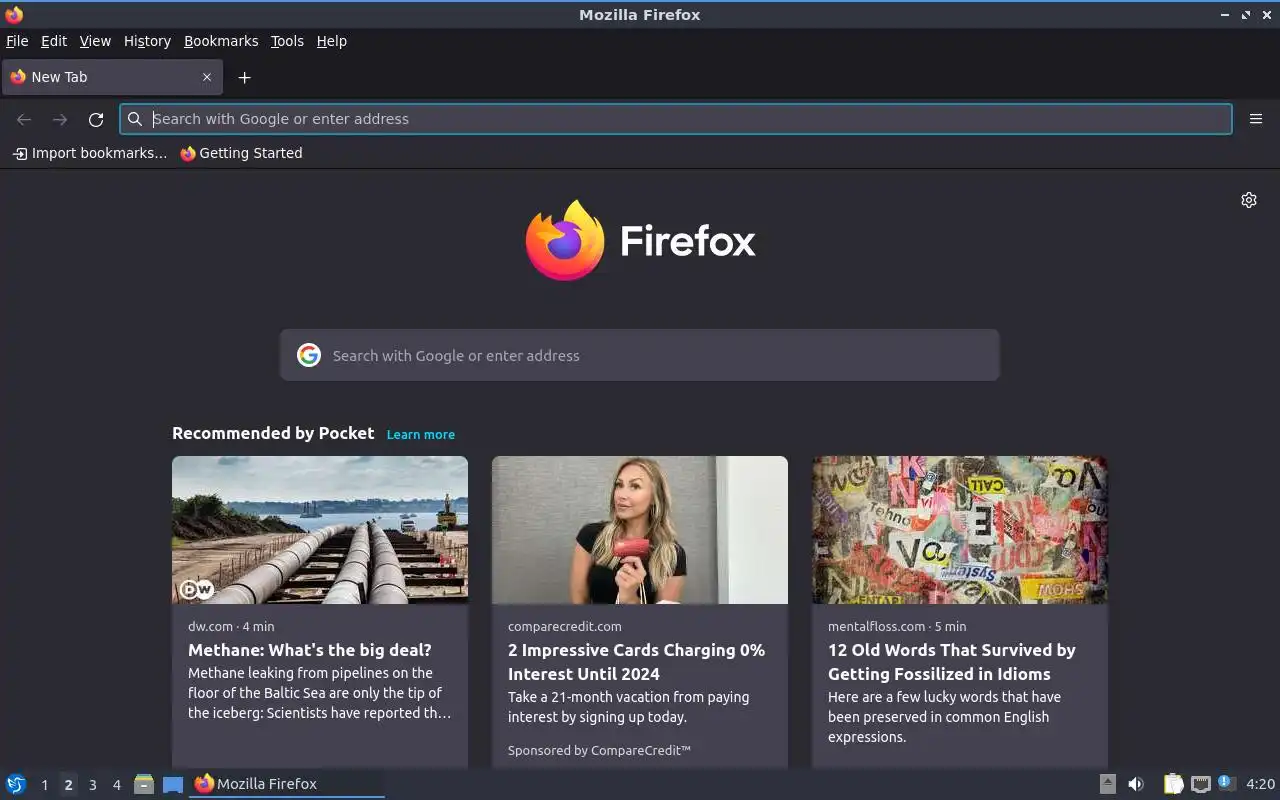Open the clipboard tray icon
1280x800 pixels.
click(1173, 784)
